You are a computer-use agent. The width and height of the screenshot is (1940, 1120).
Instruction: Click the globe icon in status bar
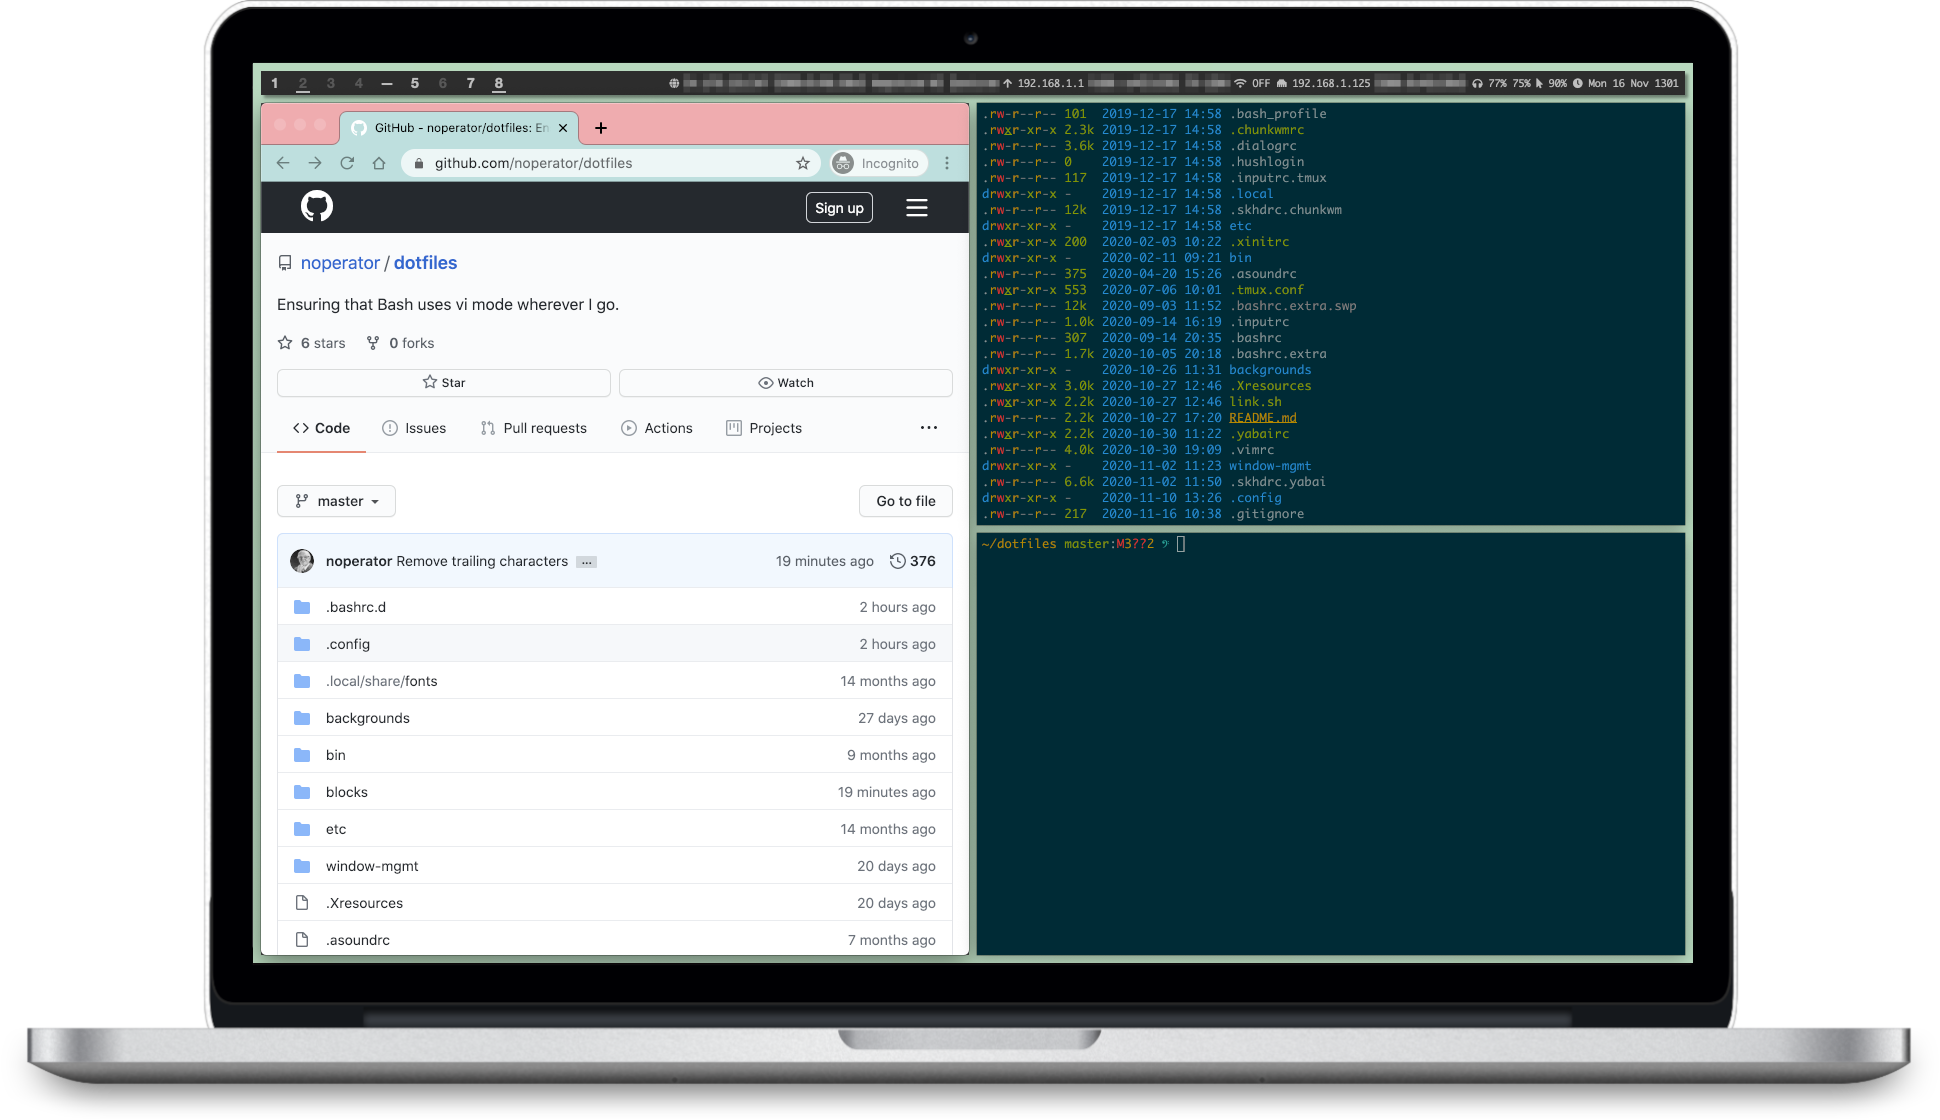pos(674,83)
